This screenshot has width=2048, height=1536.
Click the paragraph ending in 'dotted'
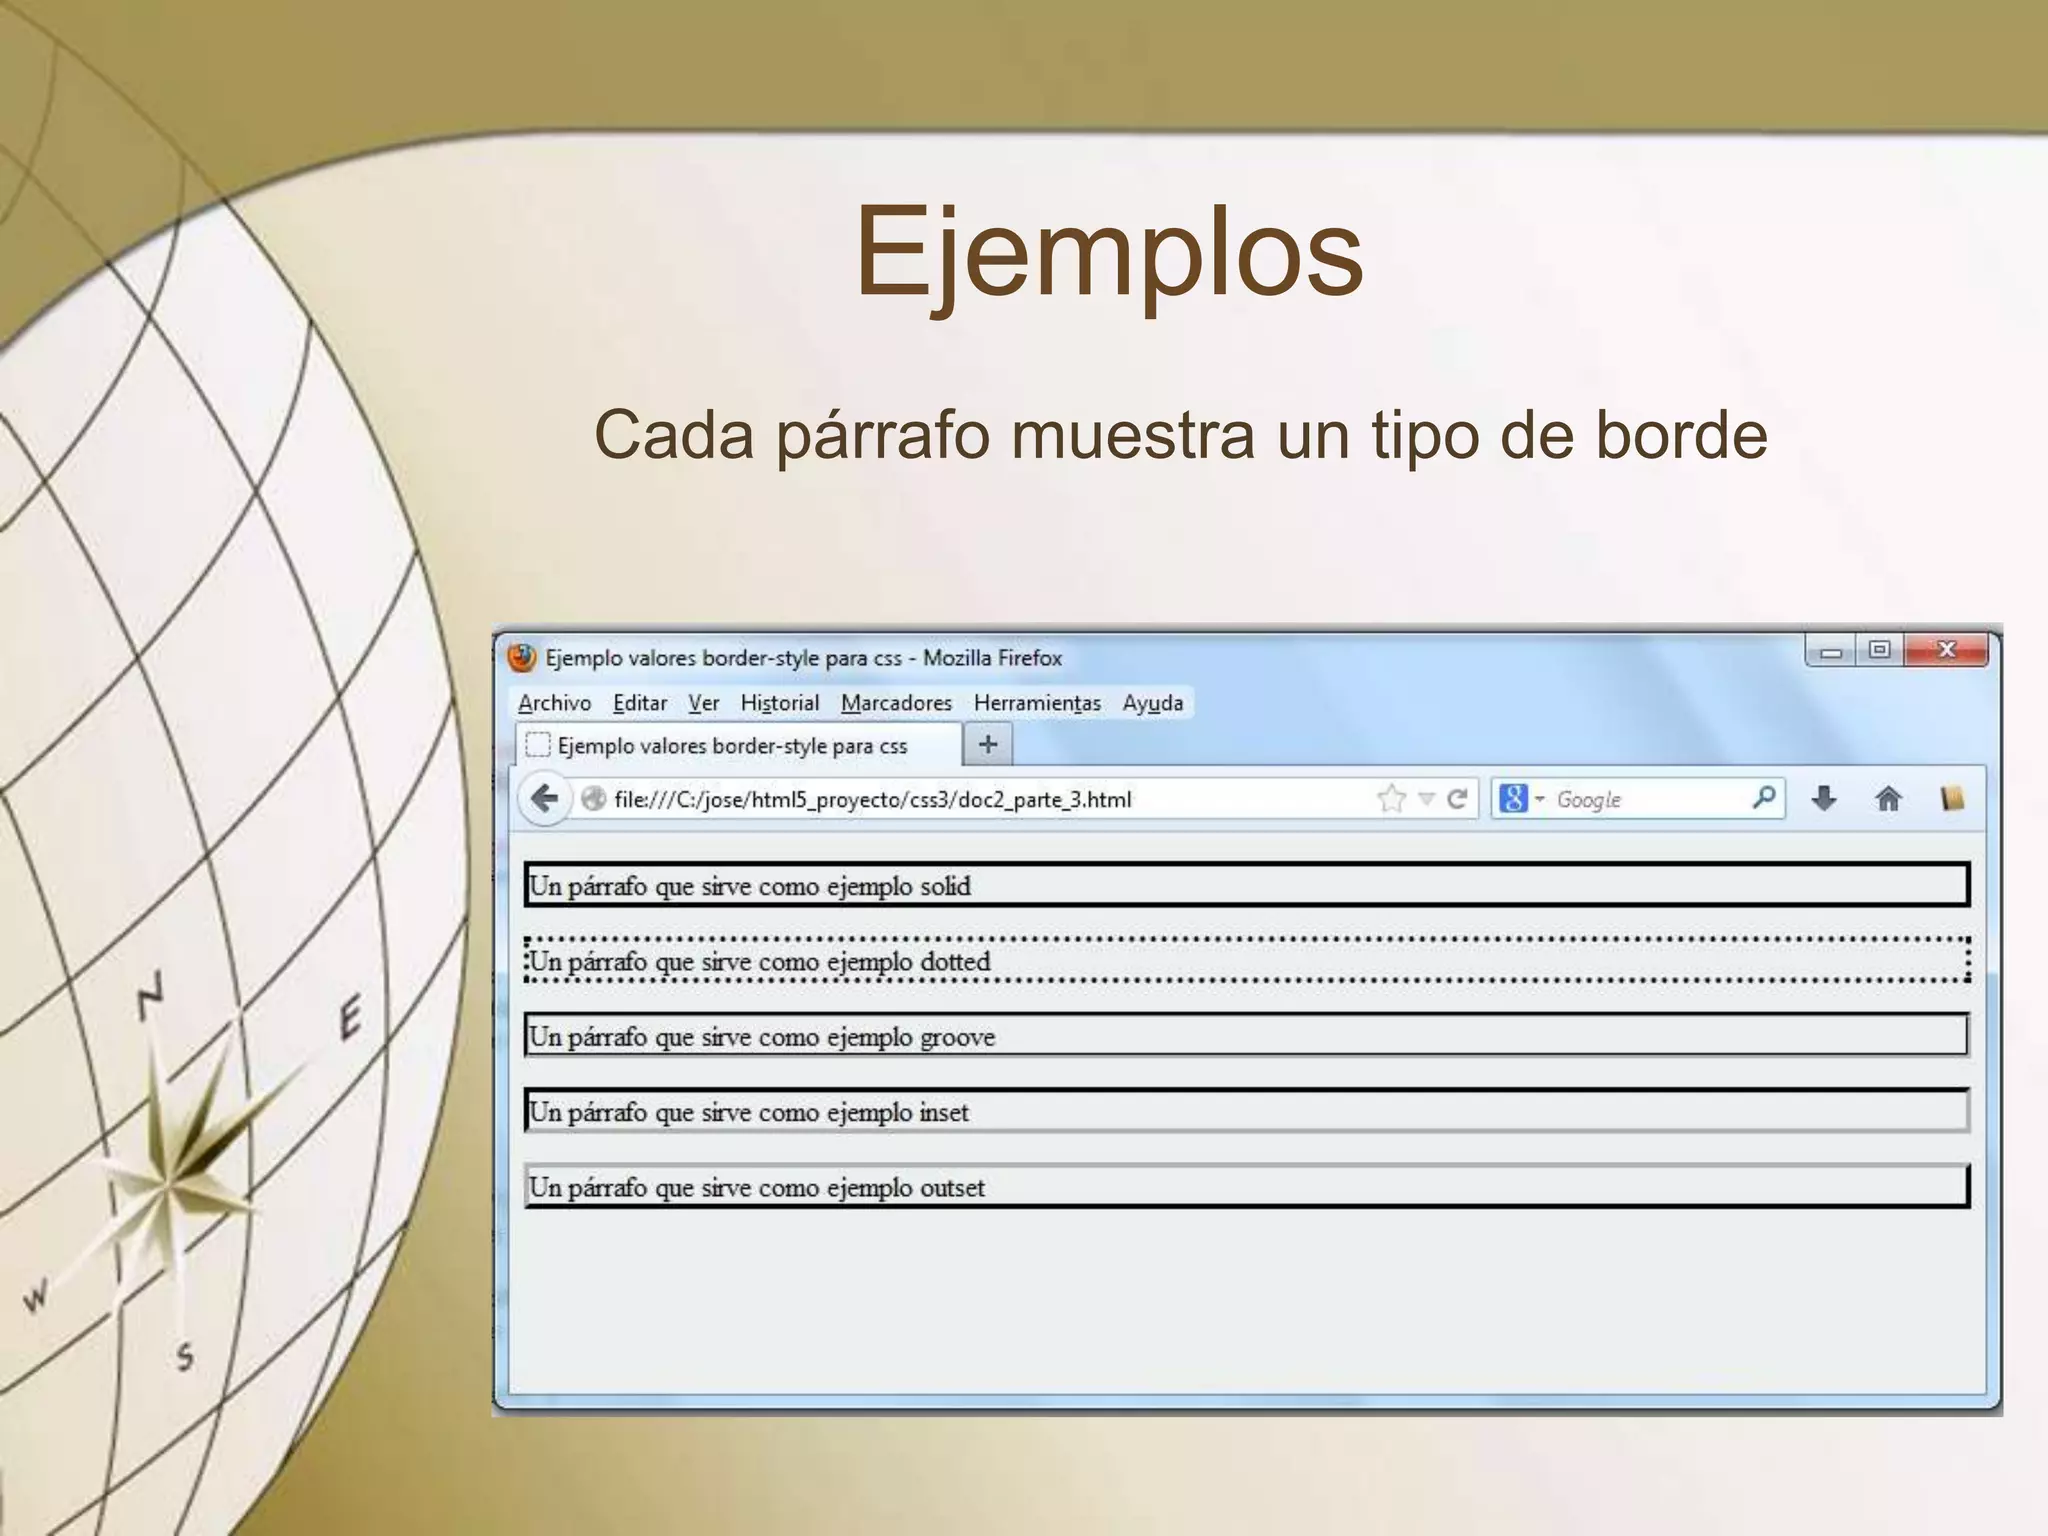(1247, 960)
